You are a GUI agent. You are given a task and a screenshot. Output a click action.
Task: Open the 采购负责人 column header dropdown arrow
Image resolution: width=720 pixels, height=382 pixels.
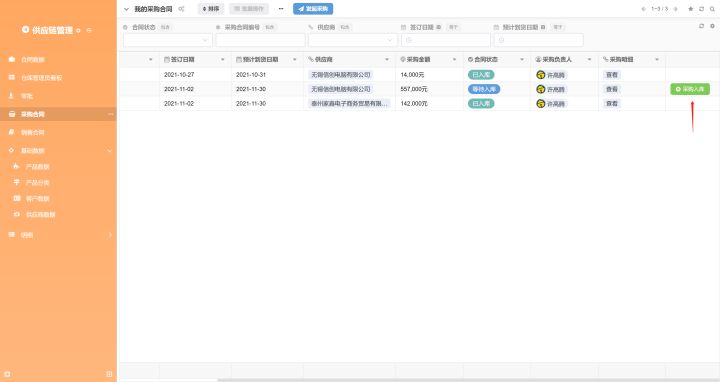[590, 60]
